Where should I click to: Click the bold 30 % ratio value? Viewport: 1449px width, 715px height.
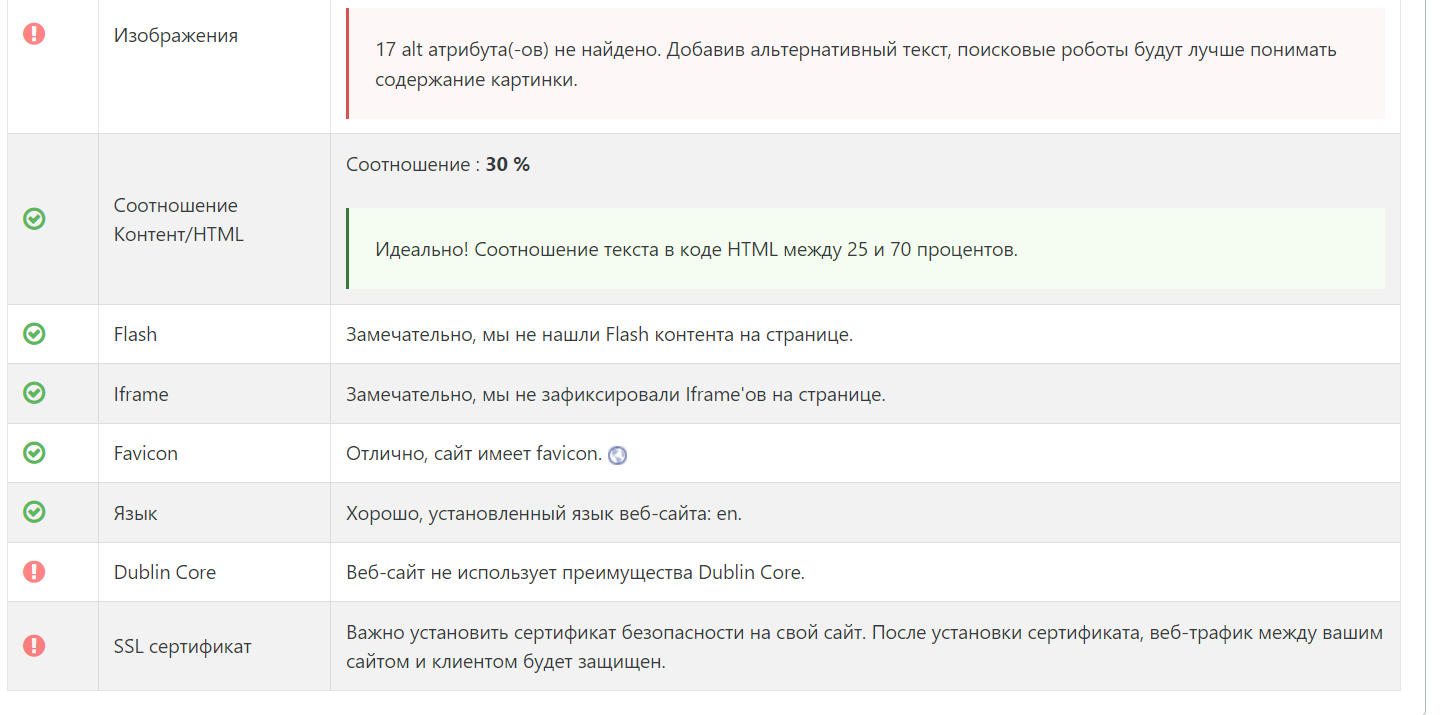508,165
